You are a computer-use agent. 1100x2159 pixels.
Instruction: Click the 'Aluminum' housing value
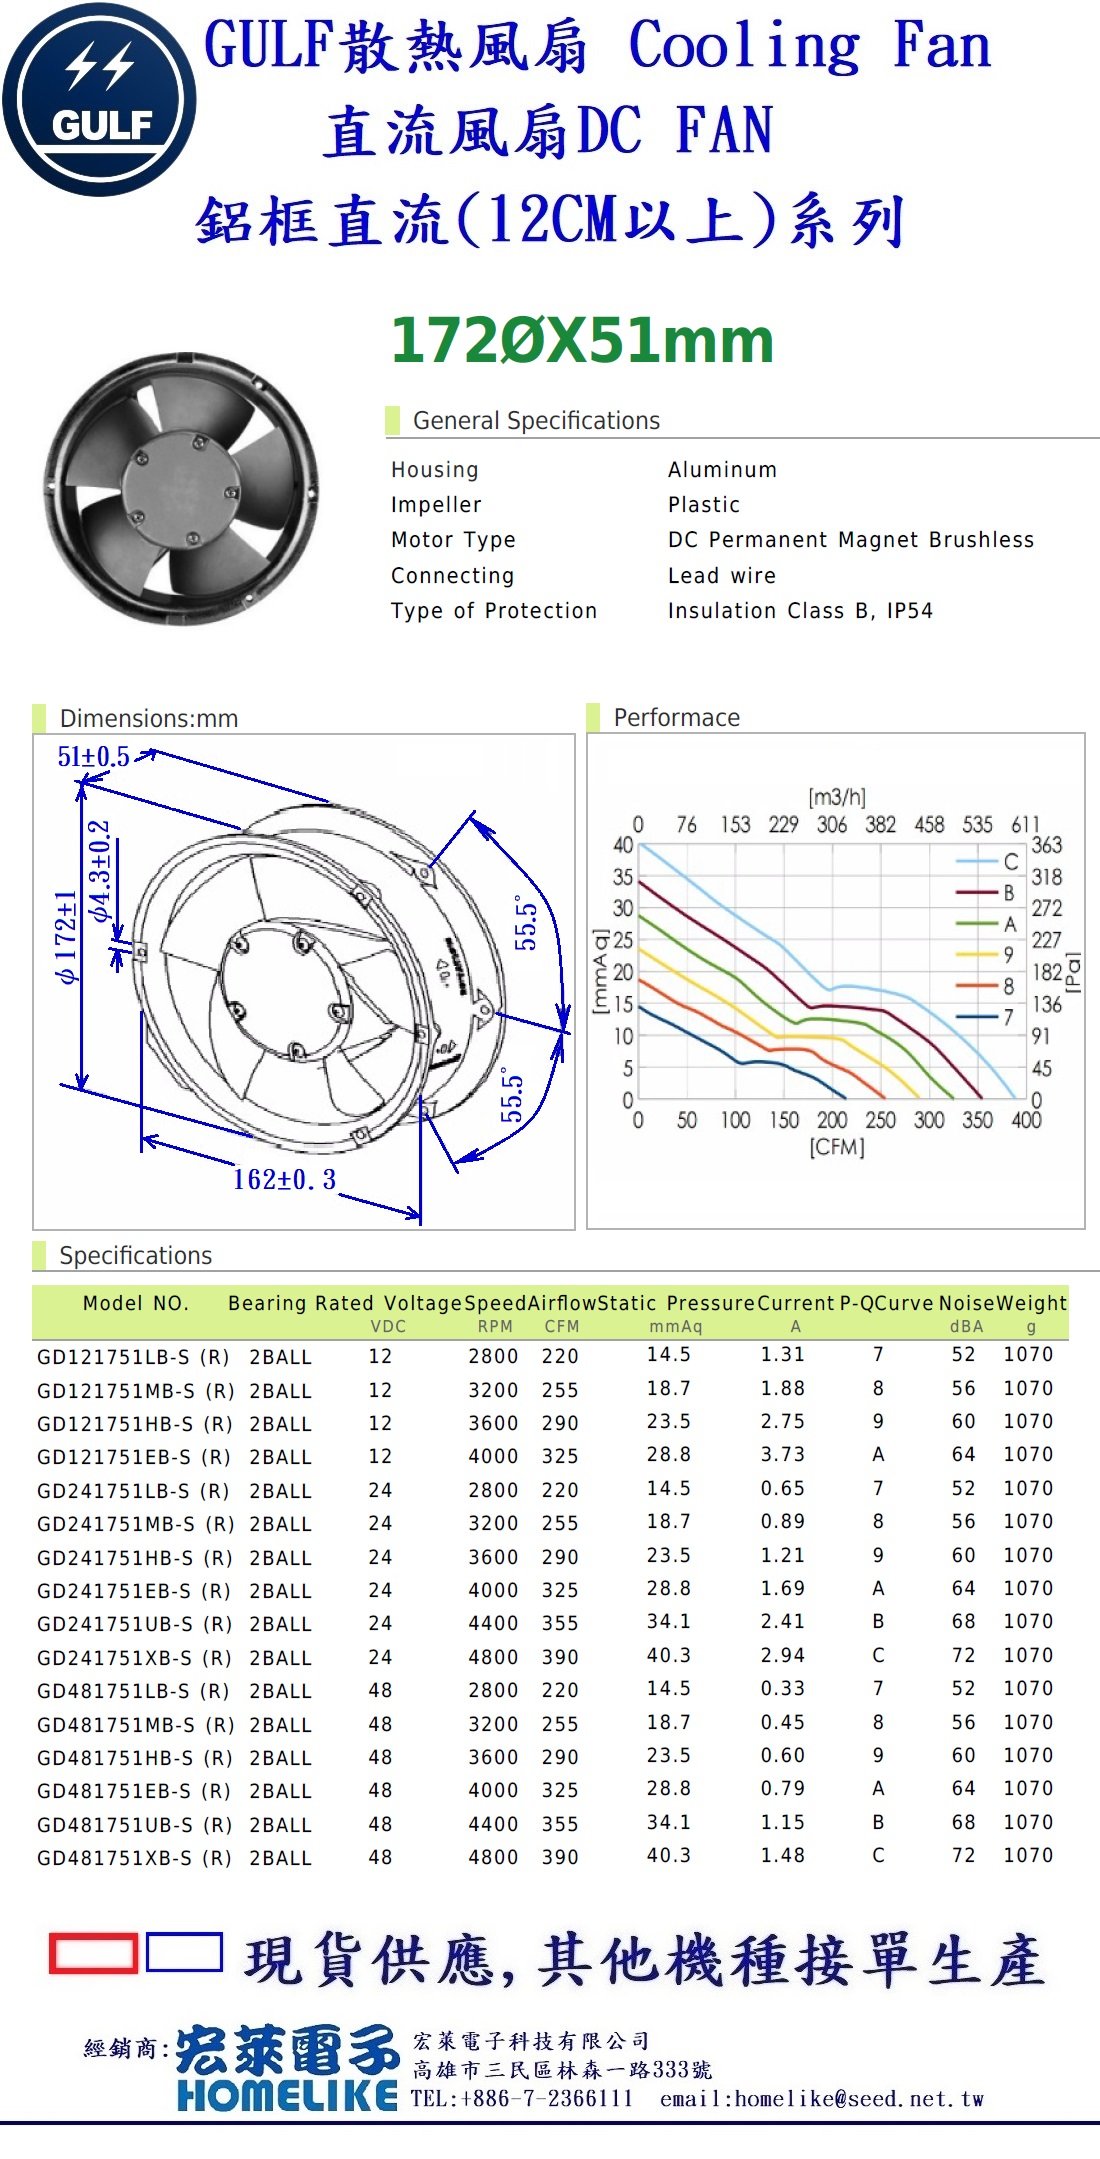pyautogui.click(x=722, y=470)
